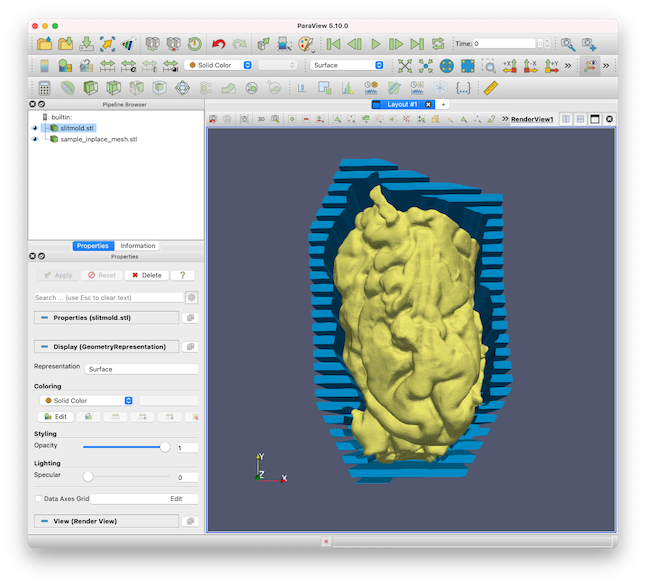Image resolution: width=646 pixels, height=585 pixels.
Task: Open the Calculator filter icon
Action: click(x=44, y=88)
